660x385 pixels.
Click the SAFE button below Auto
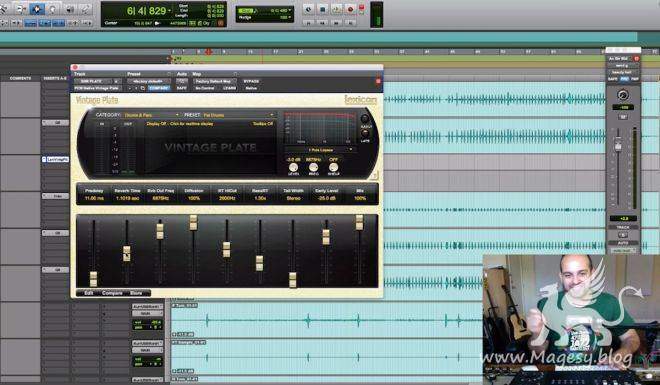pos(182,88)
